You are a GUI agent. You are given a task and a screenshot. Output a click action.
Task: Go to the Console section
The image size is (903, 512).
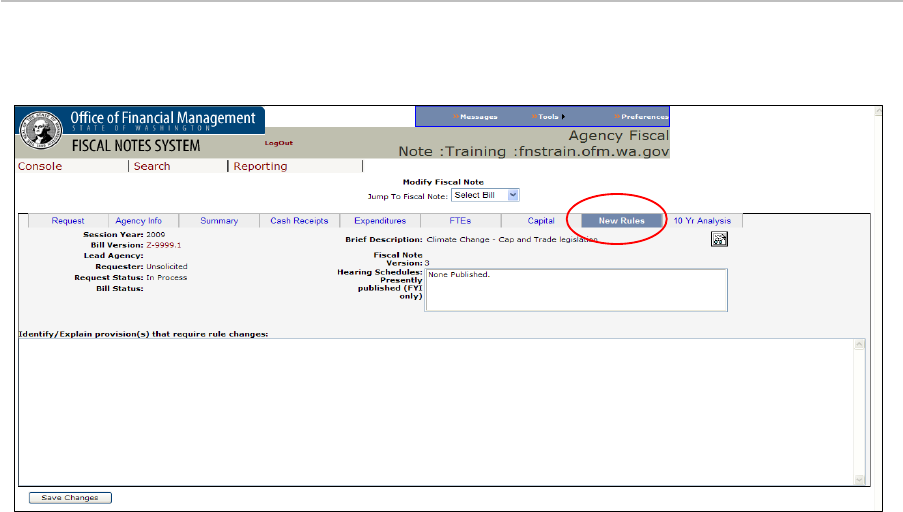point(40,166)
